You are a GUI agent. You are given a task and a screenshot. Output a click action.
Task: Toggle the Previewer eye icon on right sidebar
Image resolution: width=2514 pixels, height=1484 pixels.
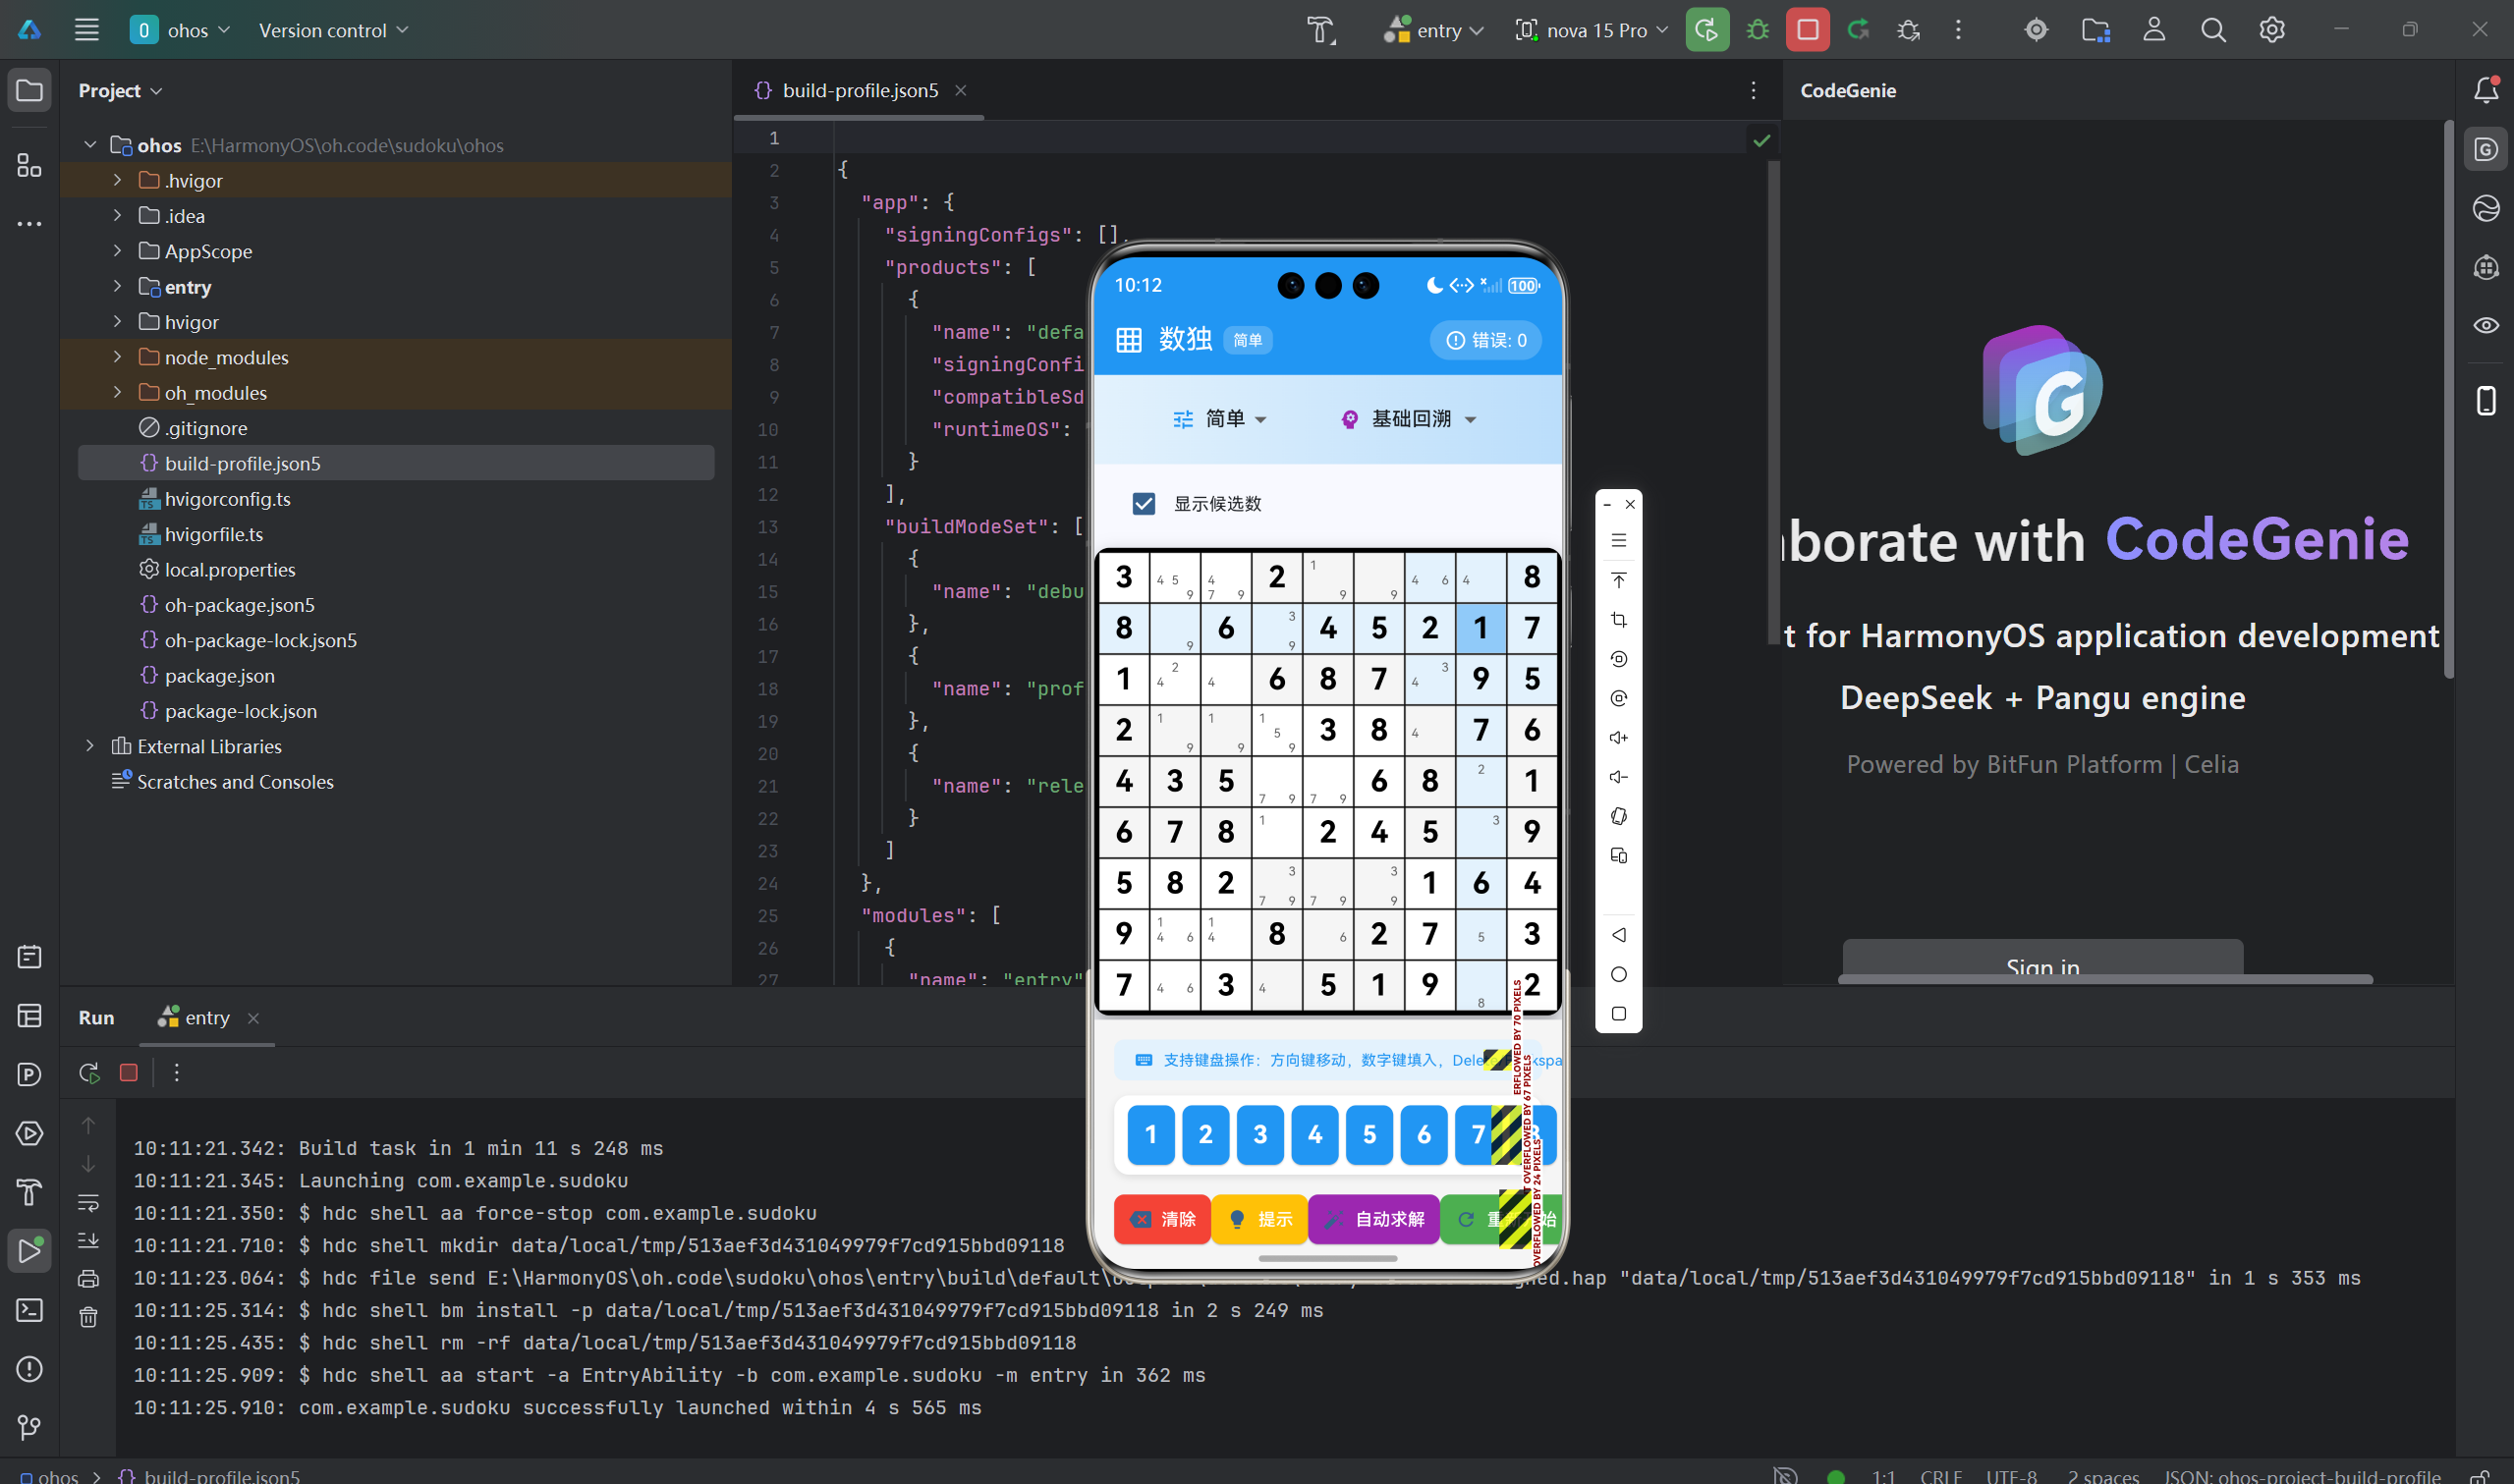tap(2486, 326)
